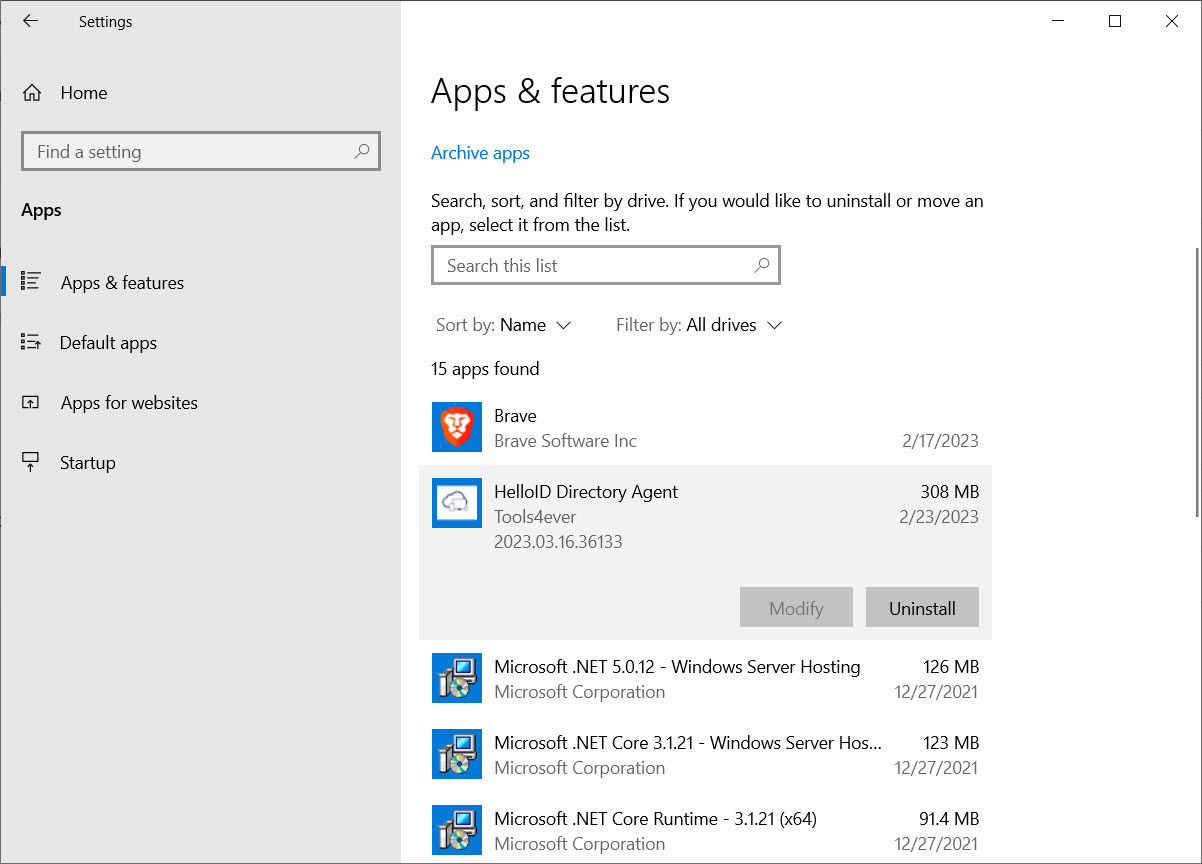
Task: Click the Apps for websites icon
Action: click(31, 402)
